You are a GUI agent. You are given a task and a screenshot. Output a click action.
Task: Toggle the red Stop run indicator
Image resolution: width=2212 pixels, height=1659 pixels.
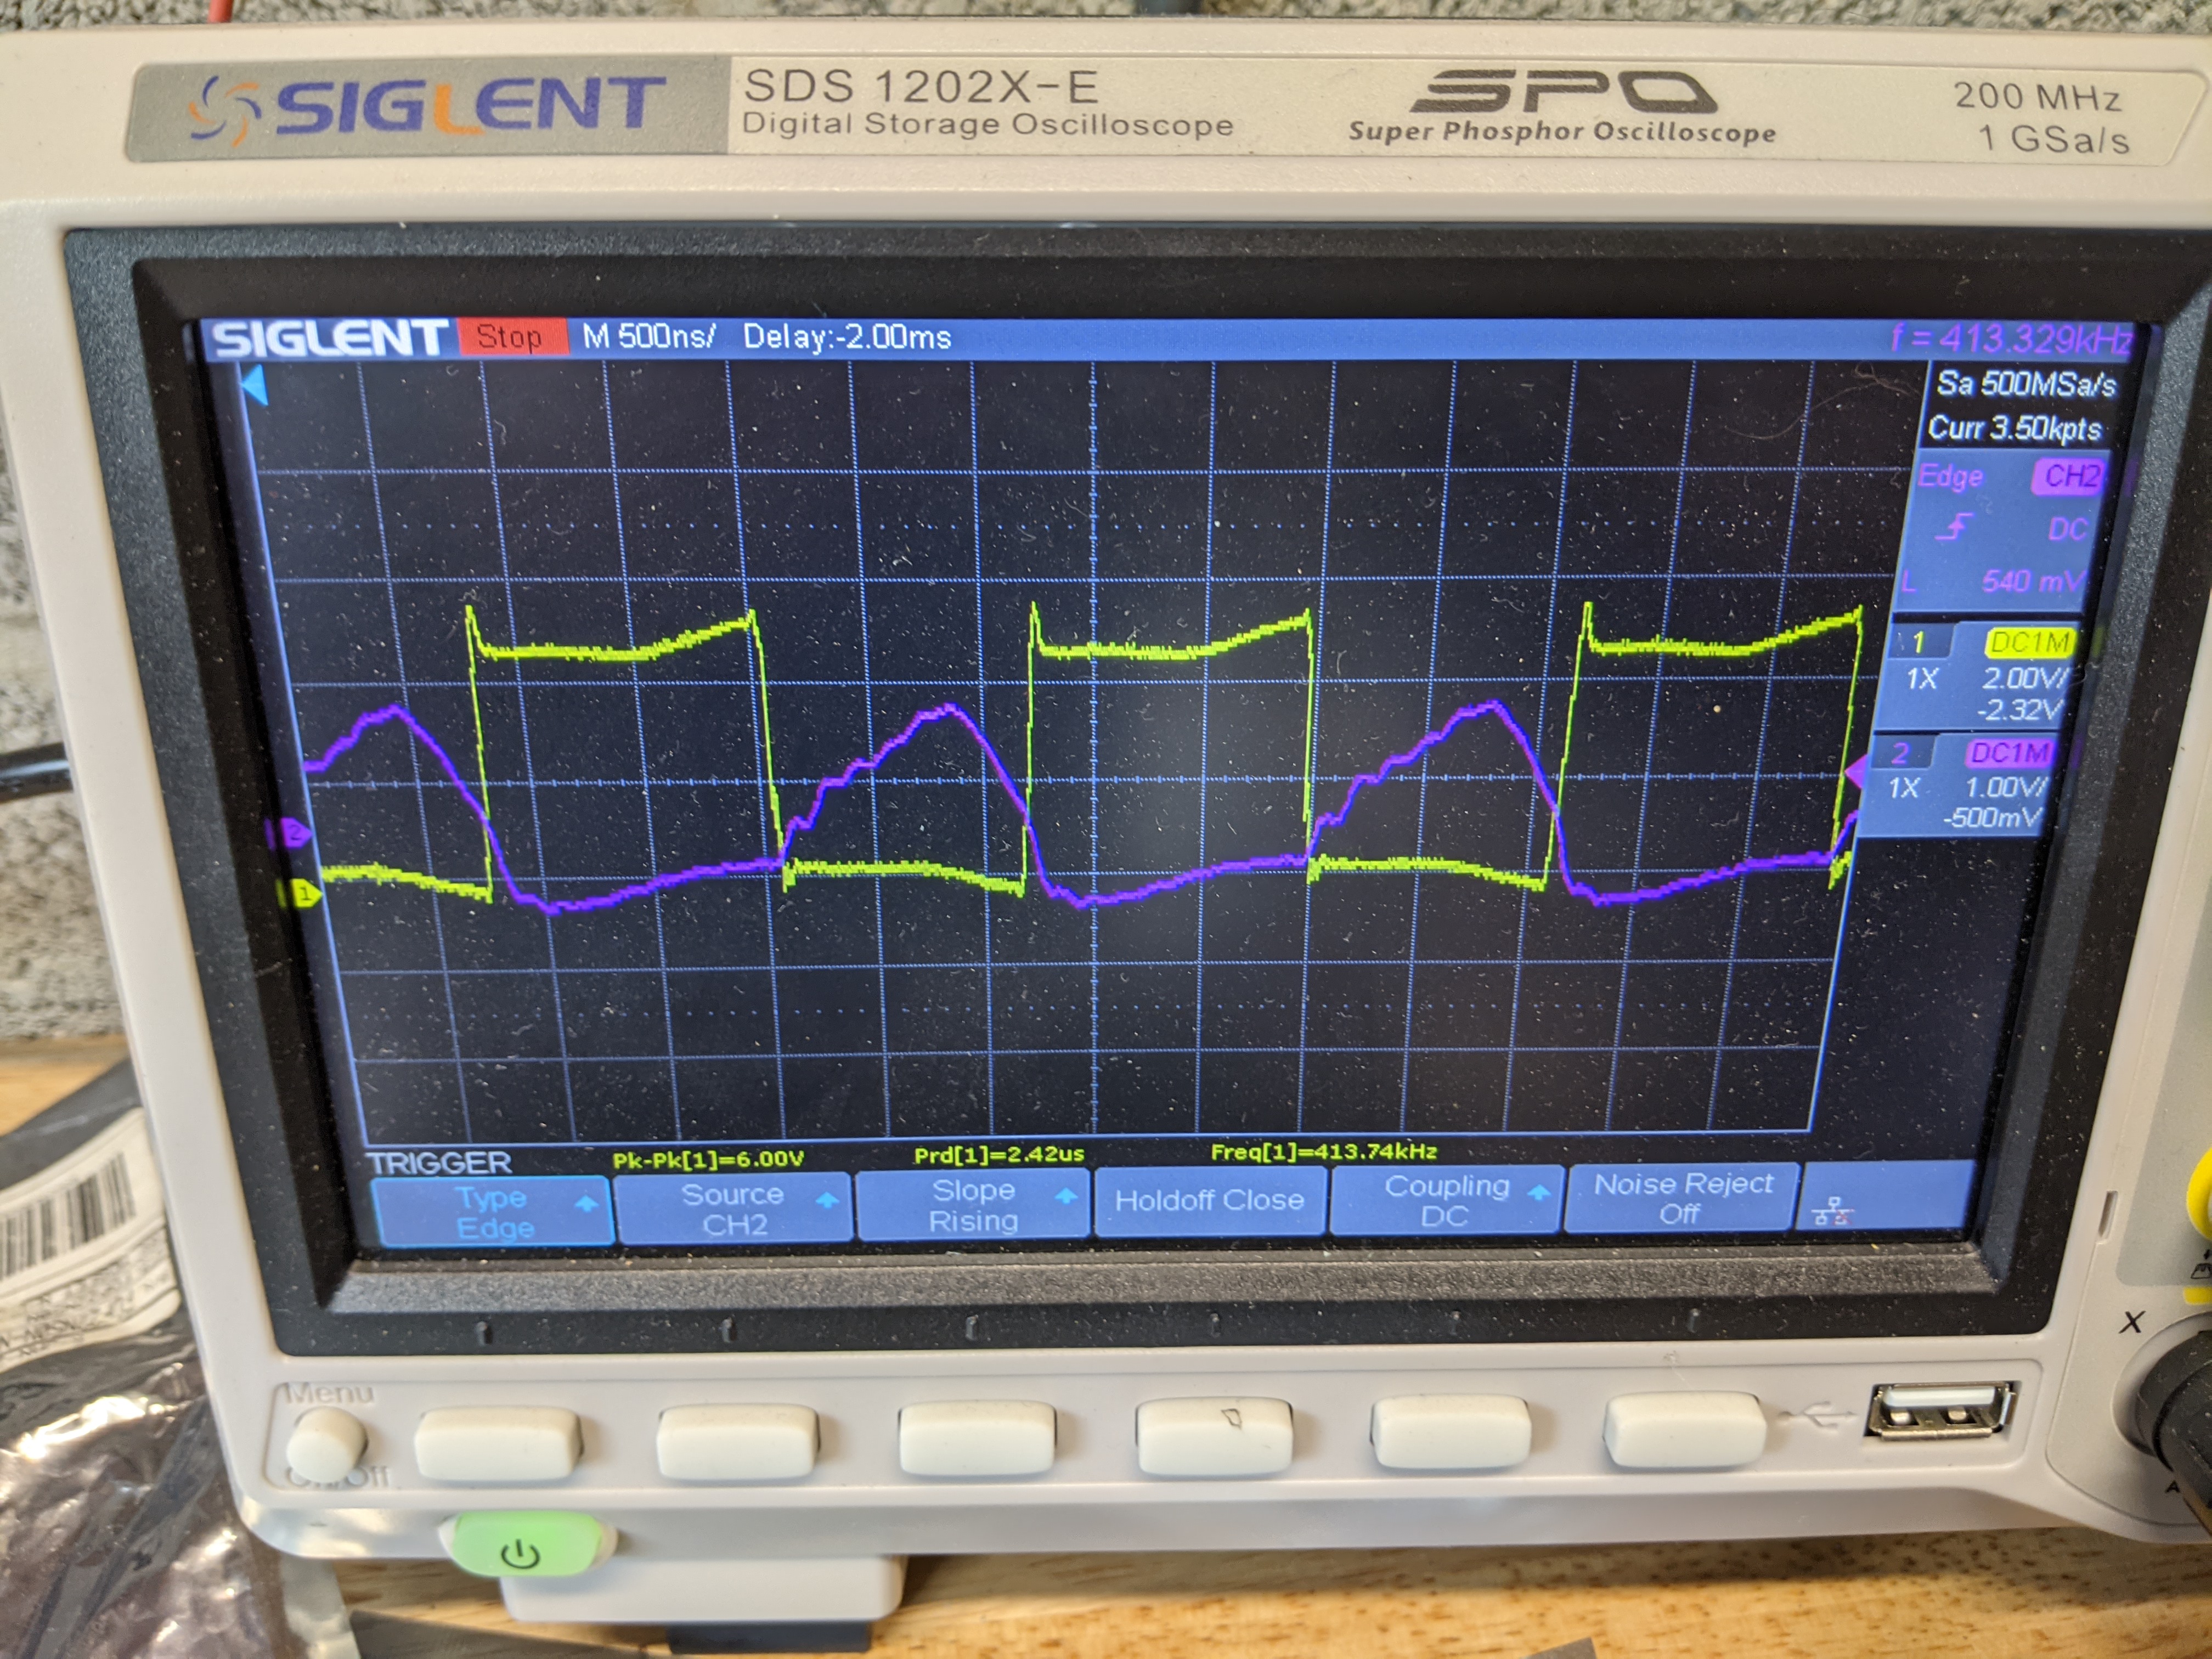click(x=511, y=337)
